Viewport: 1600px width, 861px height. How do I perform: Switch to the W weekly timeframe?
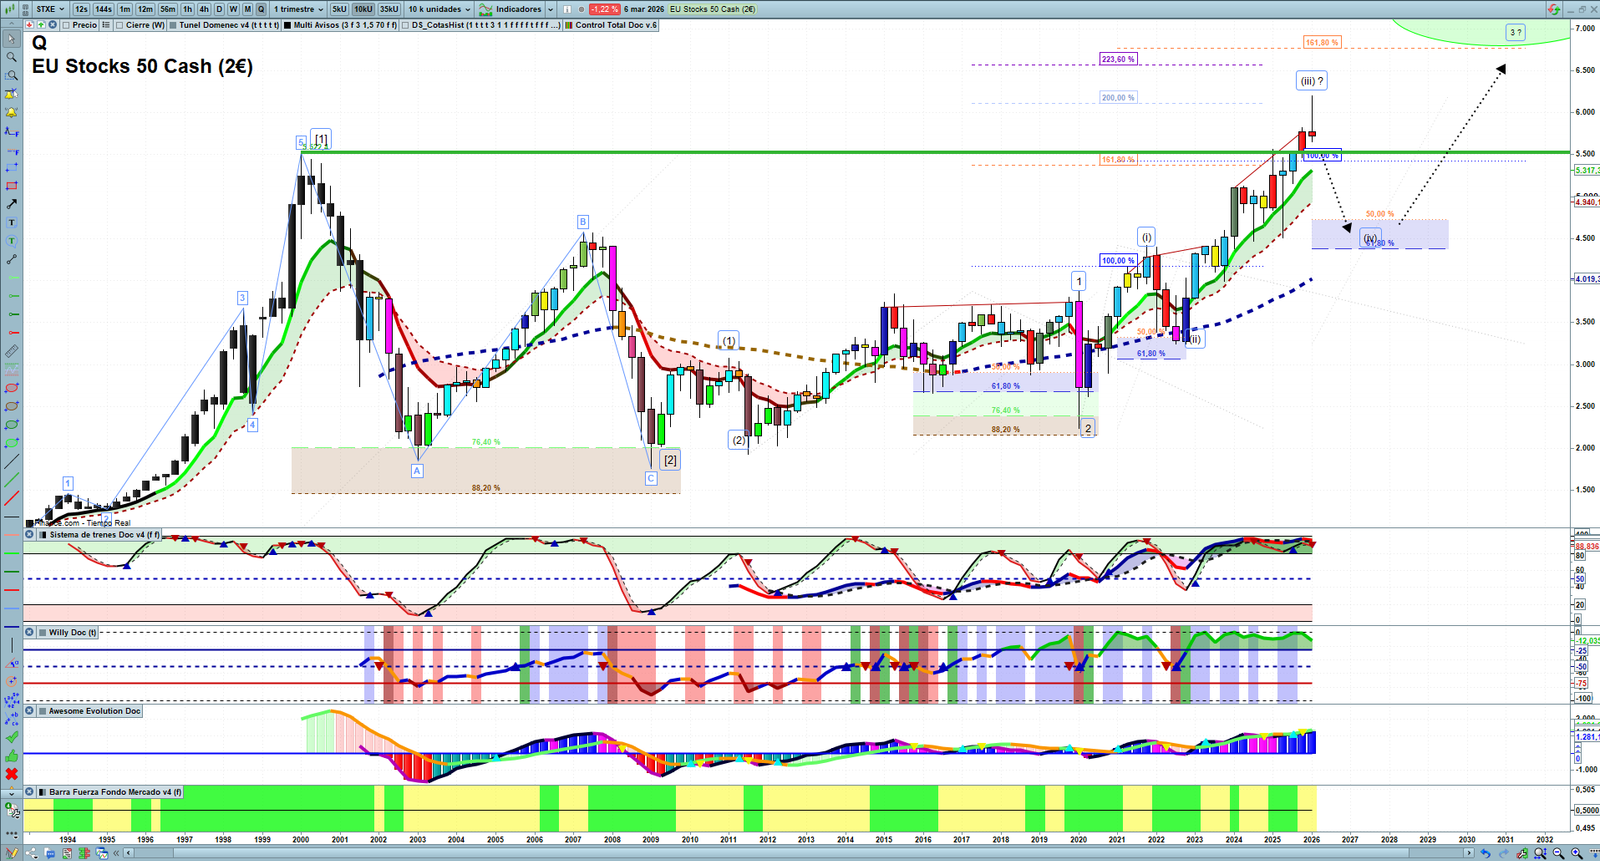tap(233, 9)
